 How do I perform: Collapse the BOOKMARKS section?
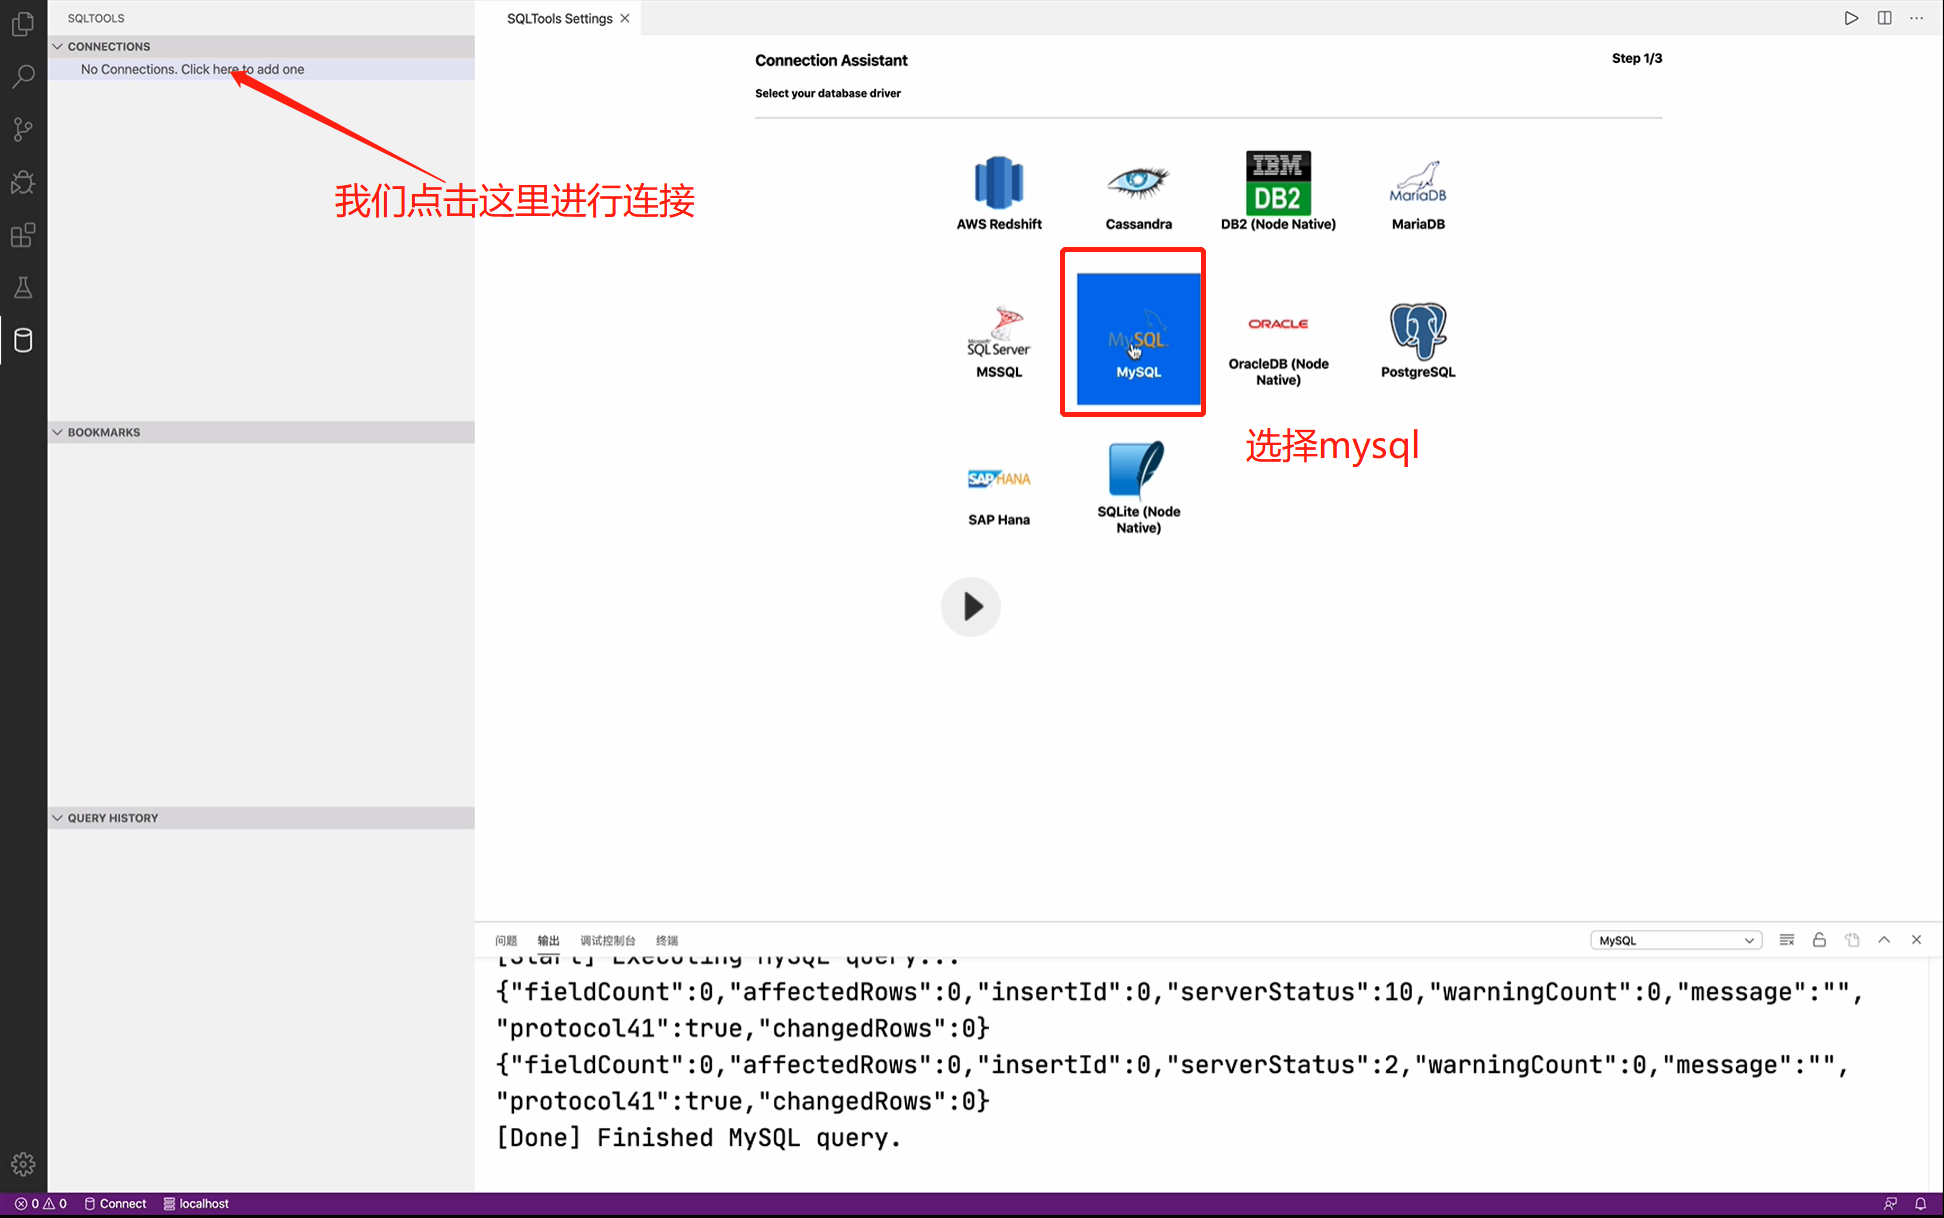[261, 432]
